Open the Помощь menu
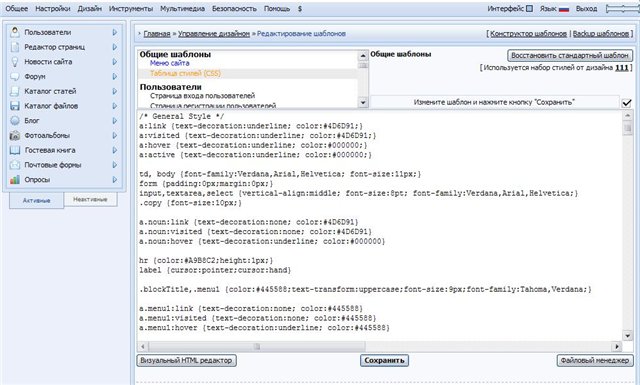Screen dimensions: 640x385 click(x=277, y=9)
